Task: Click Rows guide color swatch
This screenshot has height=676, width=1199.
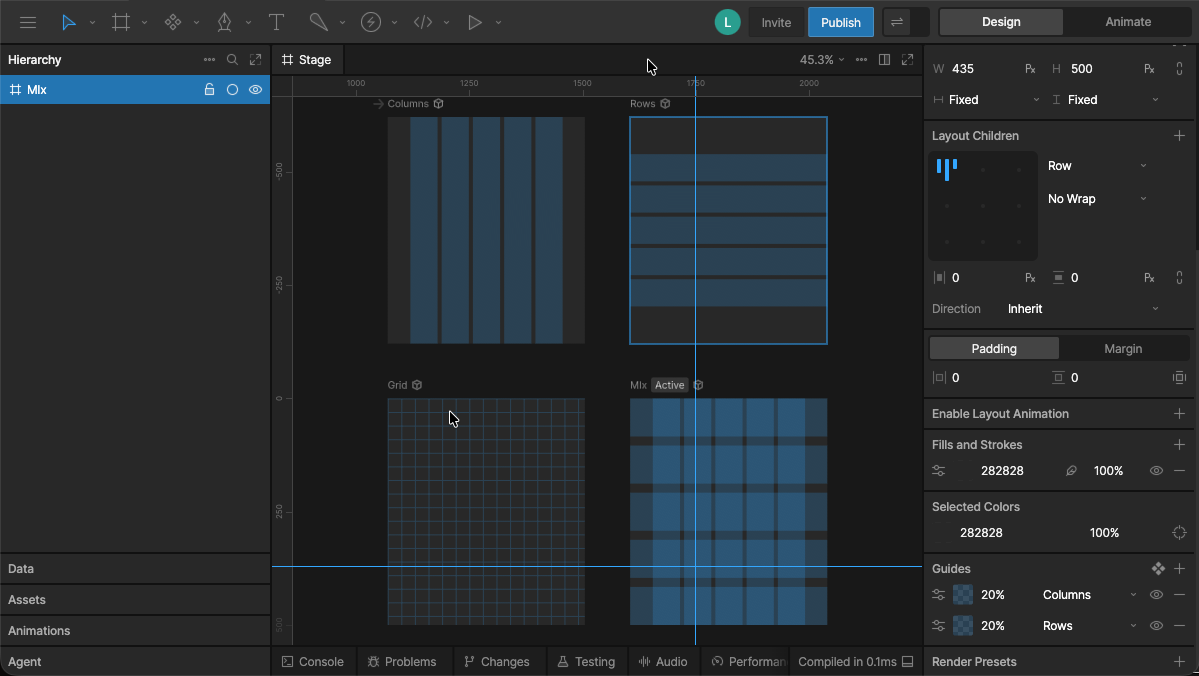Action: [x=963, y=626]
